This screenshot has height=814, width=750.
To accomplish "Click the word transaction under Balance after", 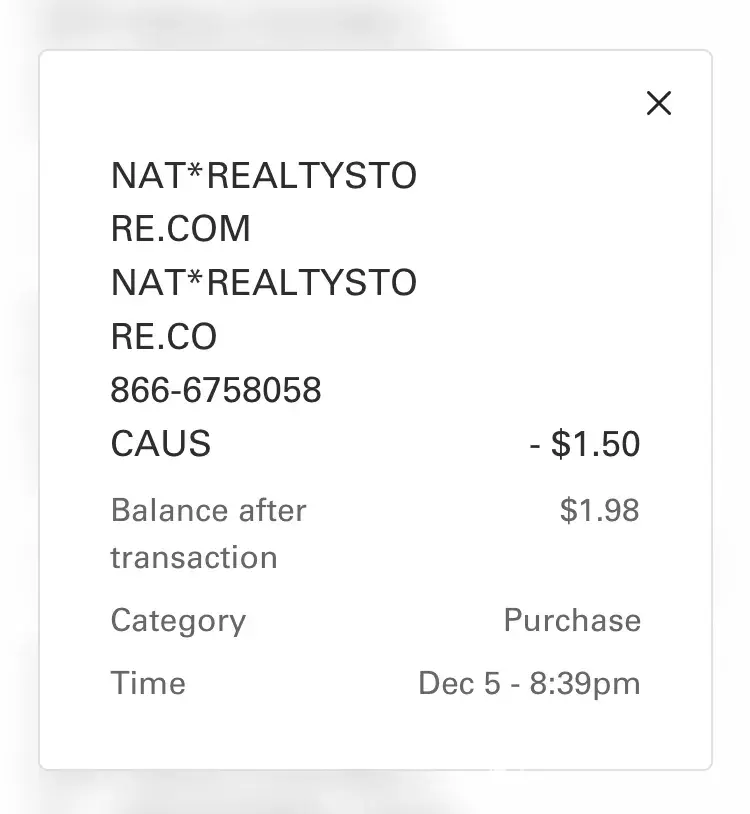I will pos(193,557).
